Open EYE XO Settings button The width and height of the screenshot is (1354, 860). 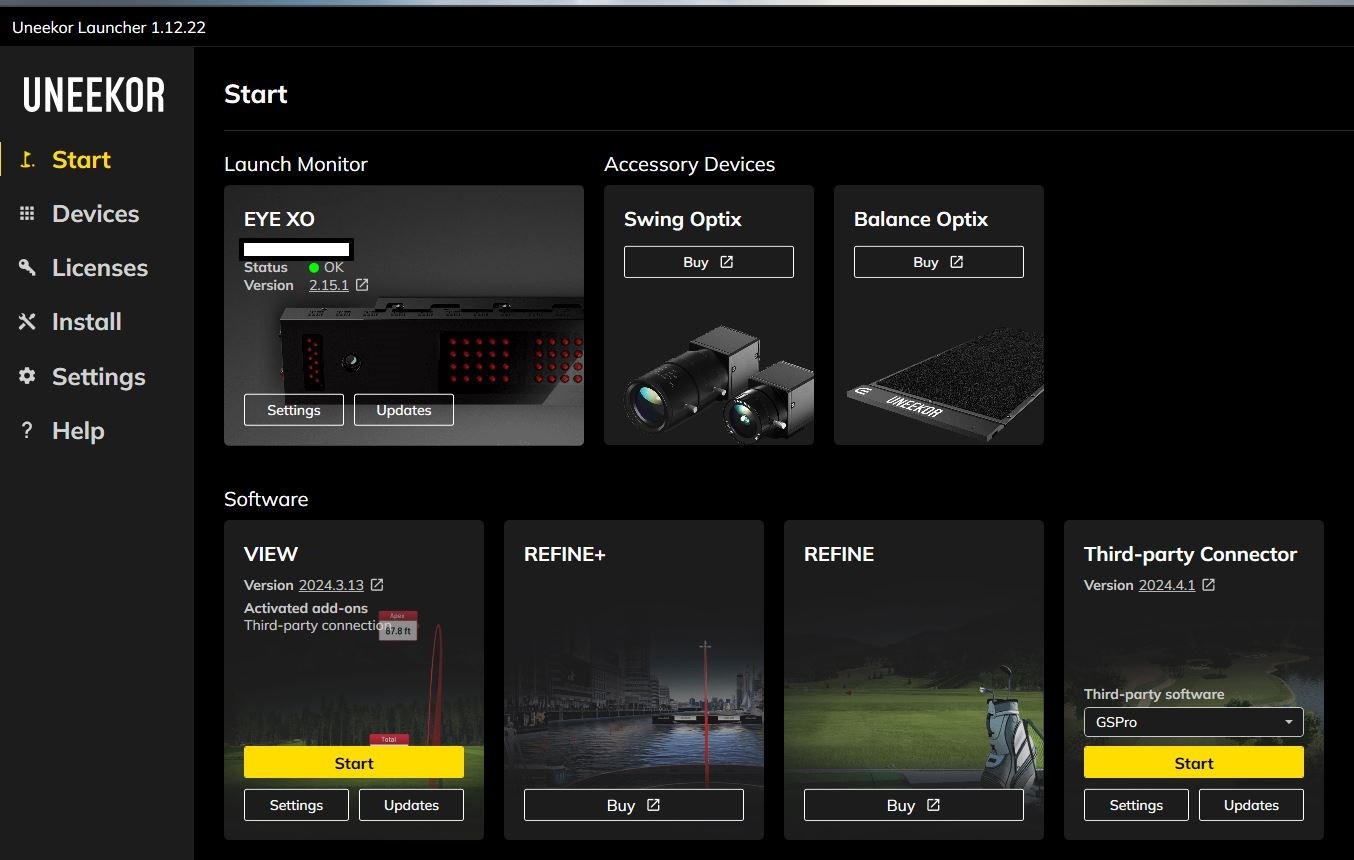coord(294,410)
